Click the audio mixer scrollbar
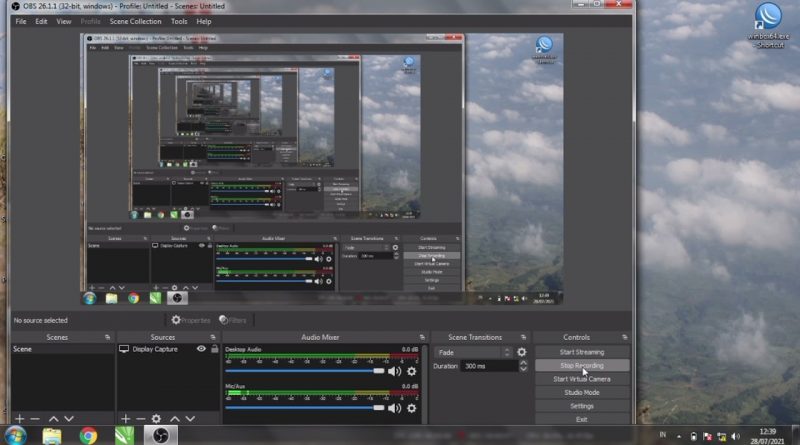 [x=424, y=383]
